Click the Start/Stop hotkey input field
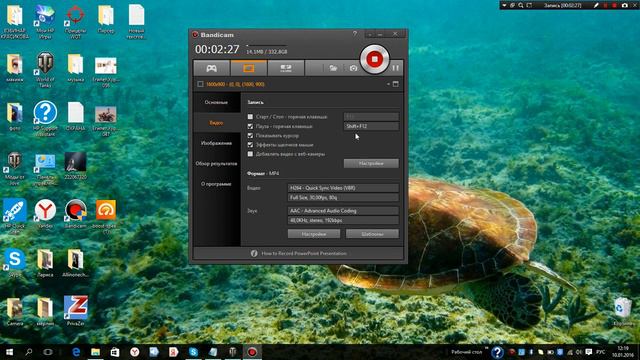Screen dimensions: 640x360 (x=371, y=117)
